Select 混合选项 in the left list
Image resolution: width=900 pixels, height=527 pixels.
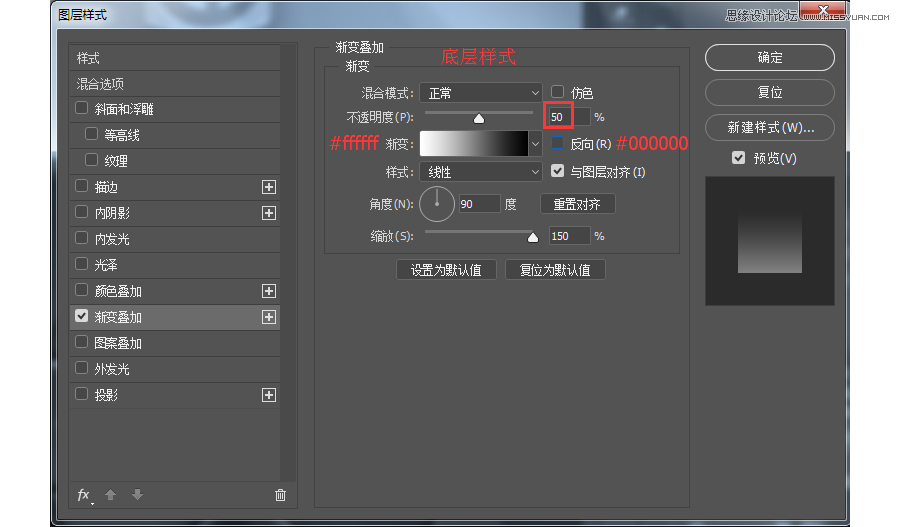pyautogui.click(x=174, y=84)
